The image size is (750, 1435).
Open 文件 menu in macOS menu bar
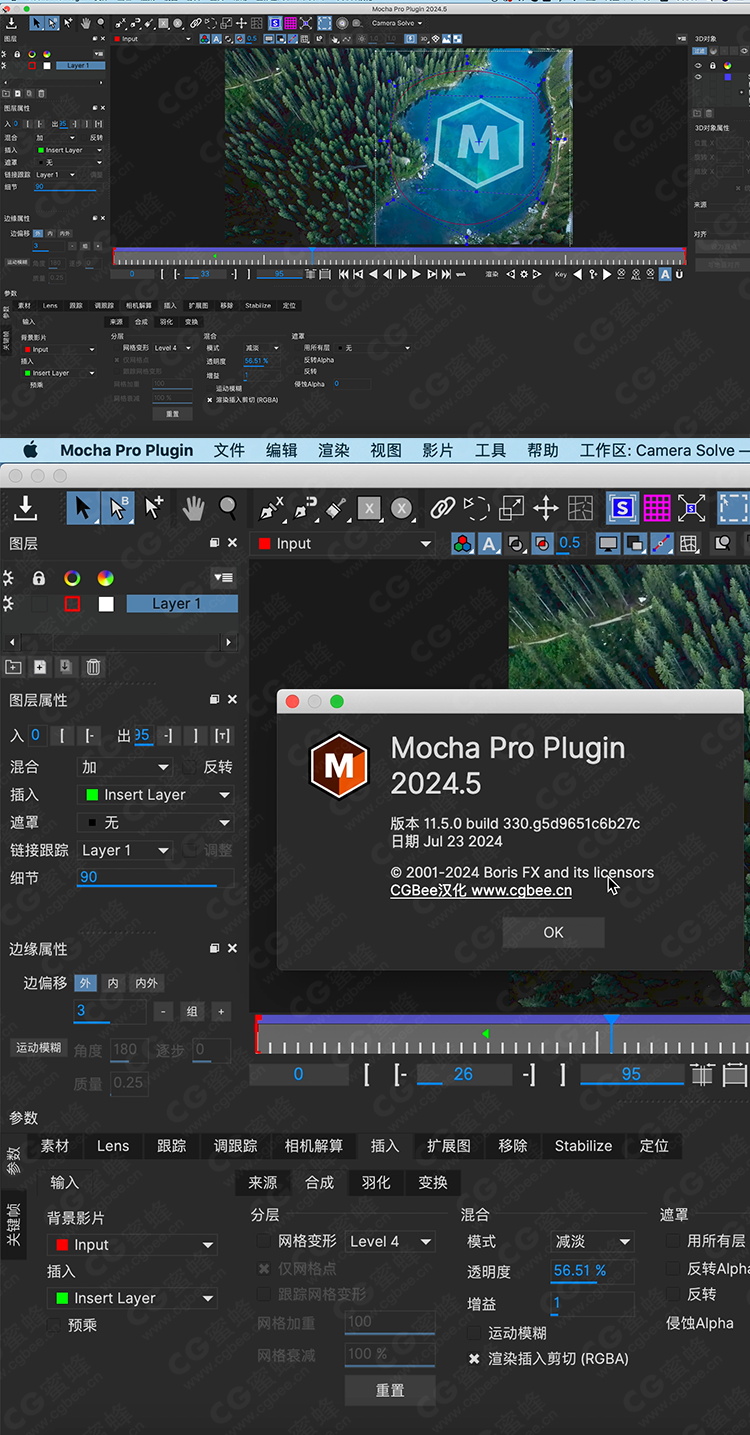(229, 450)
